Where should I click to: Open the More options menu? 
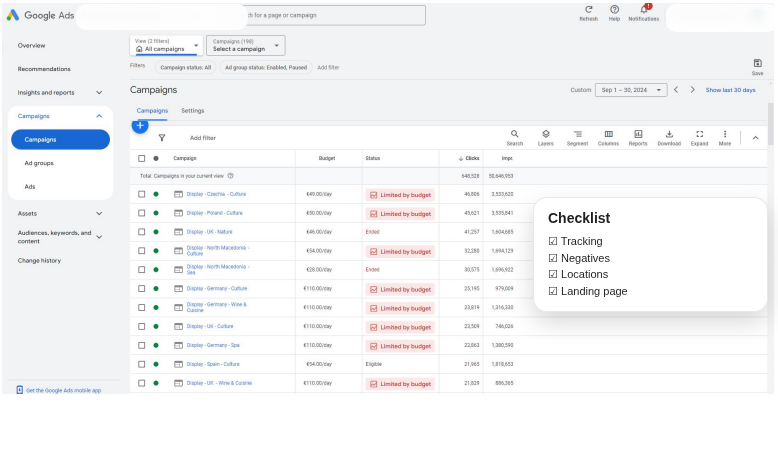[x=725, y=137]
